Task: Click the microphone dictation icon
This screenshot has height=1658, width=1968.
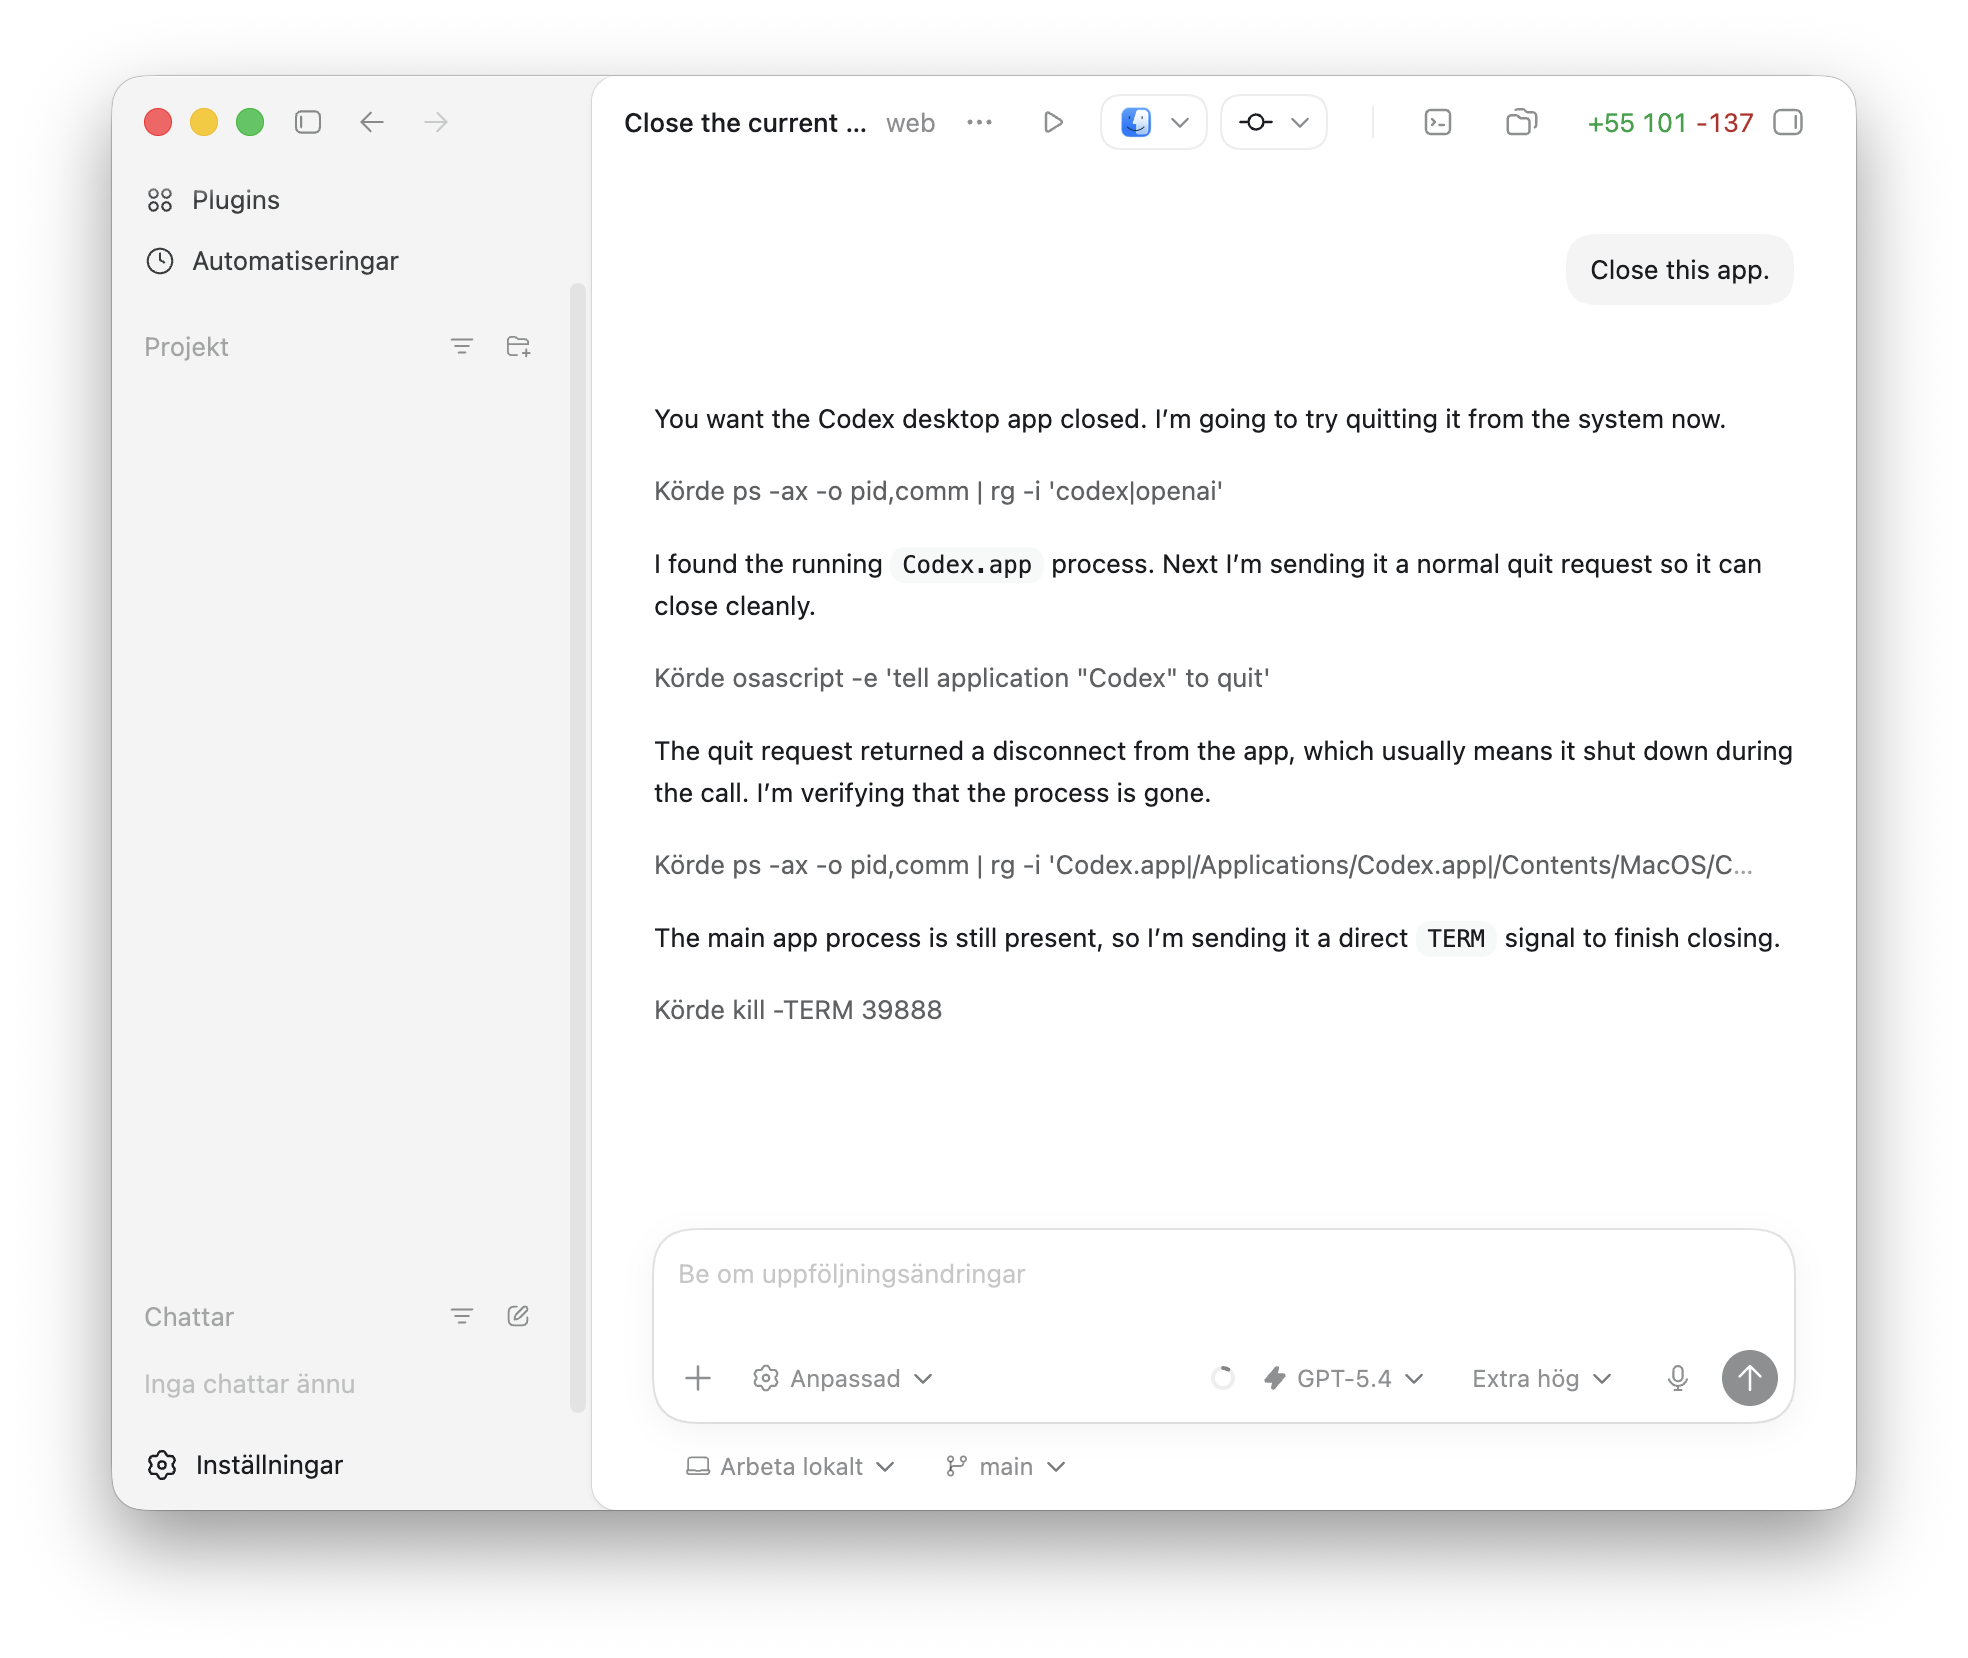Action: pyautogui.click(x=1678, y=1378)
